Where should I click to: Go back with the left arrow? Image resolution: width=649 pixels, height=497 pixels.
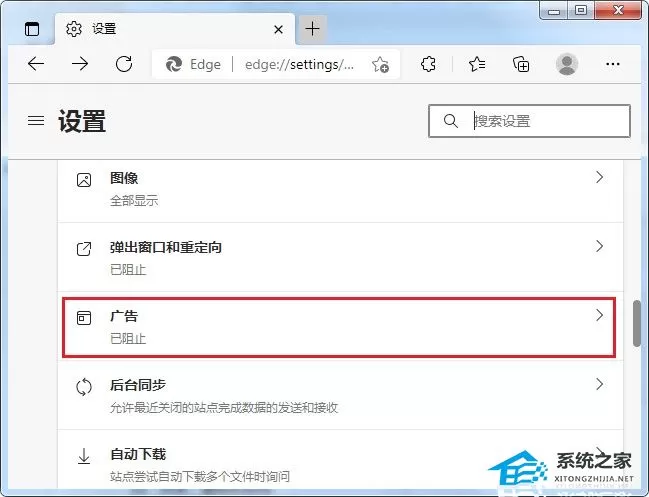pyautogui.click(x=36, y=64)
